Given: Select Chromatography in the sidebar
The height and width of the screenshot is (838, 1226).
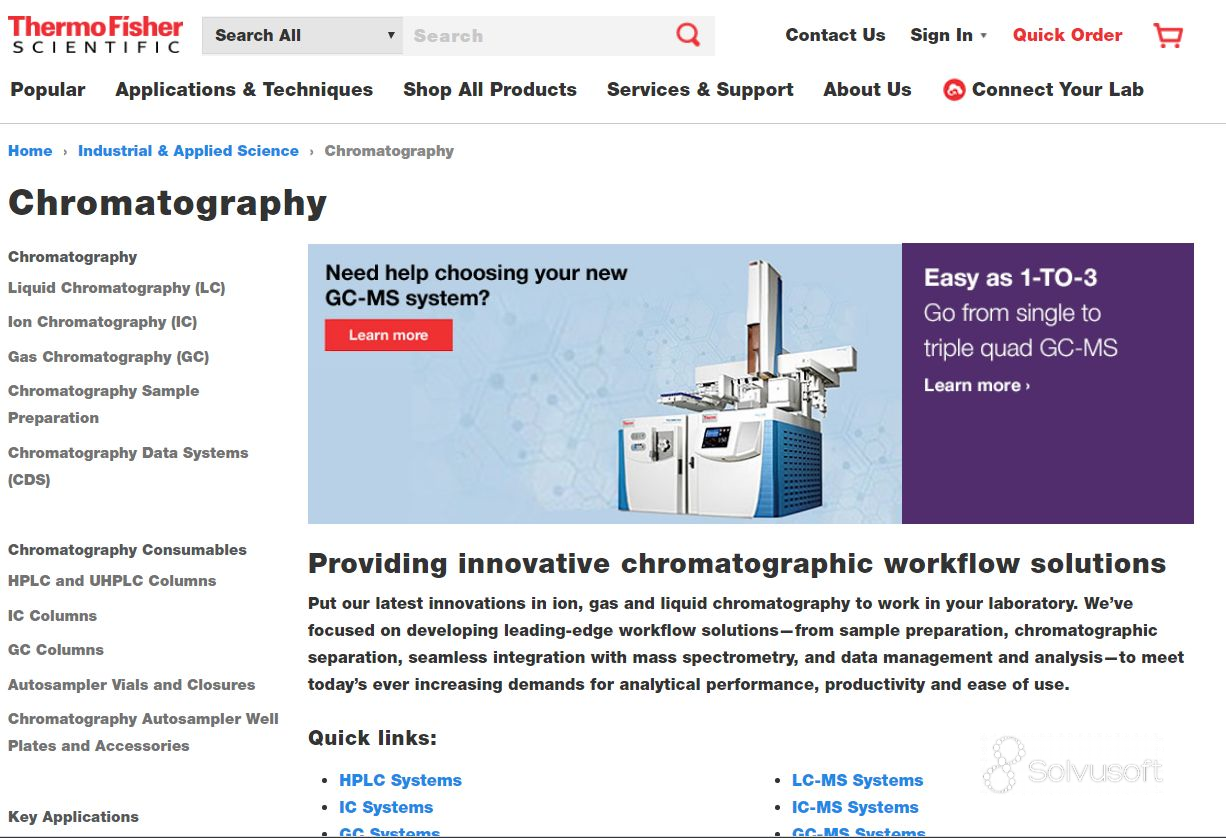Looking at the screenshot, I should click(73, 257).
